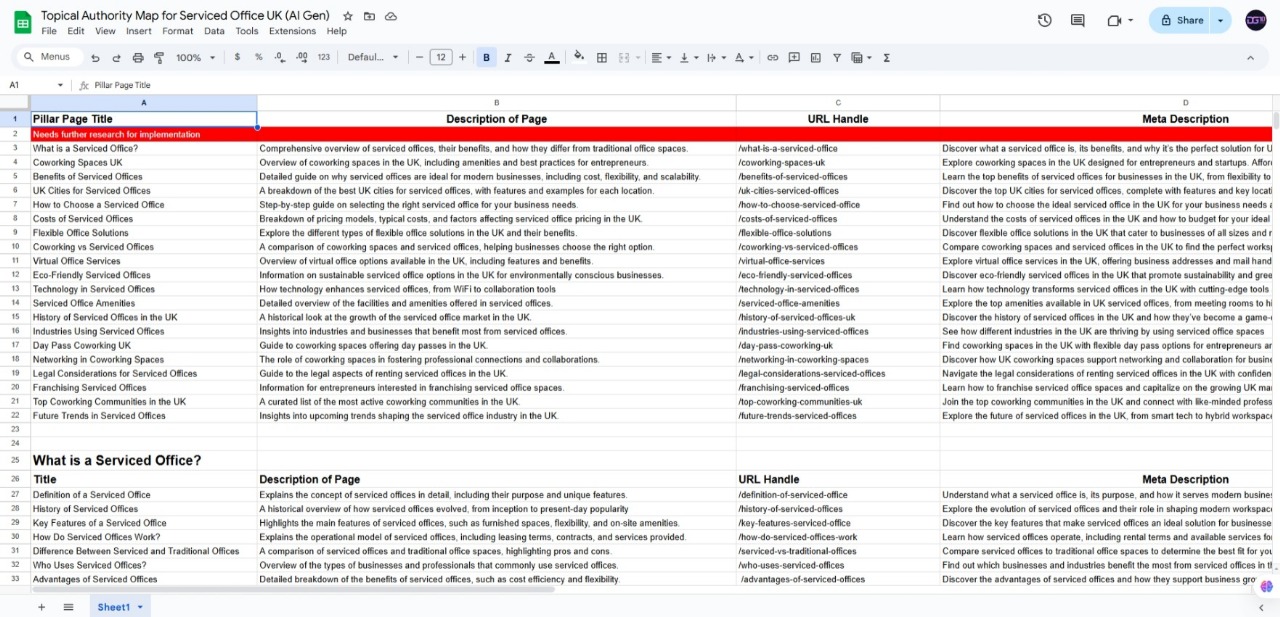Open text wrapping dropdown
The image size is (1280, 617).
pos(717,57)
